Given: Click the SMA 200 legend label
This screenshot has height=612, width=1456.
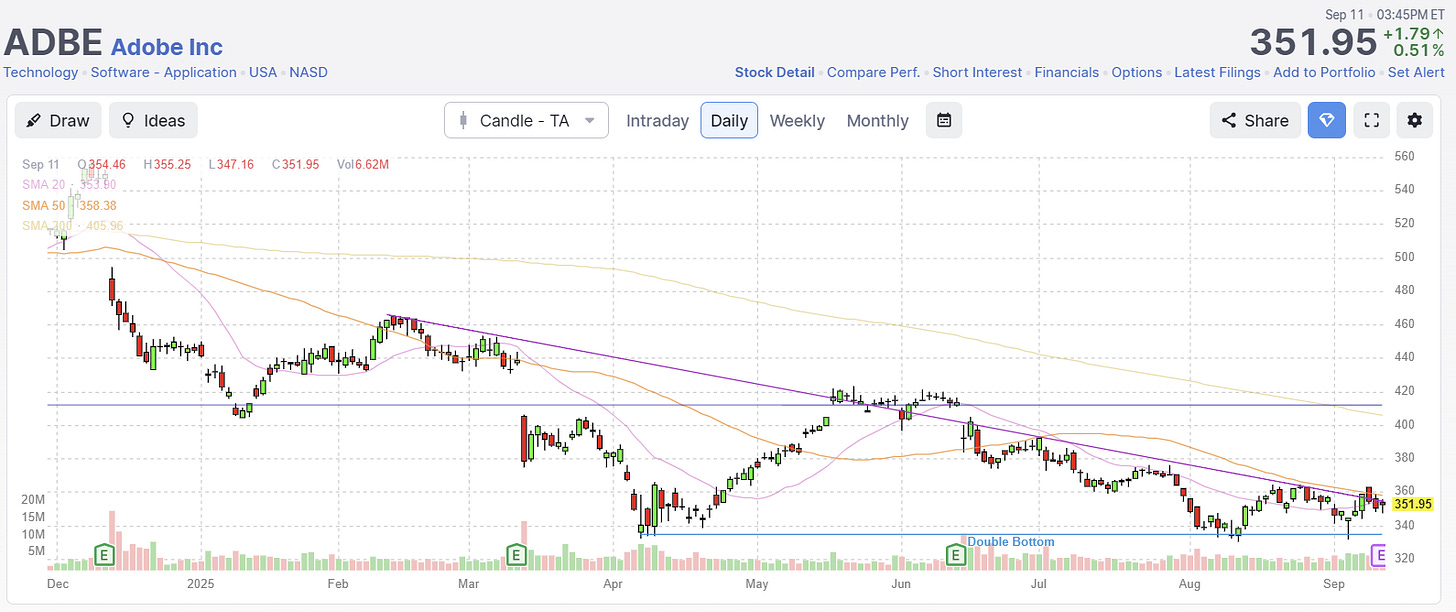Looking at the screenshot, I should pos(72,226).
